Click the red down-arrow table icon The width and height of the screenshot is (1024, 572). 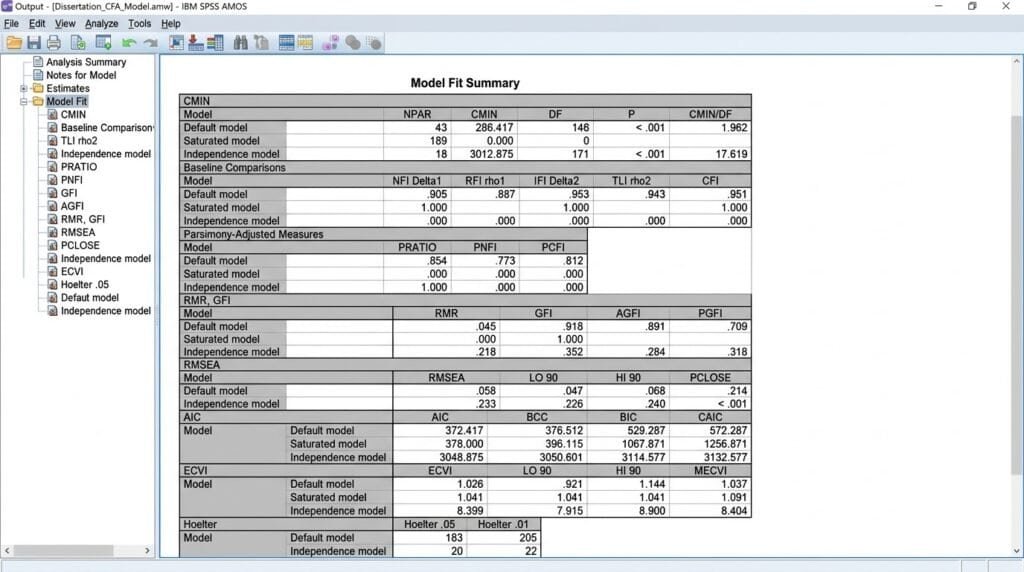coord(195,43)
